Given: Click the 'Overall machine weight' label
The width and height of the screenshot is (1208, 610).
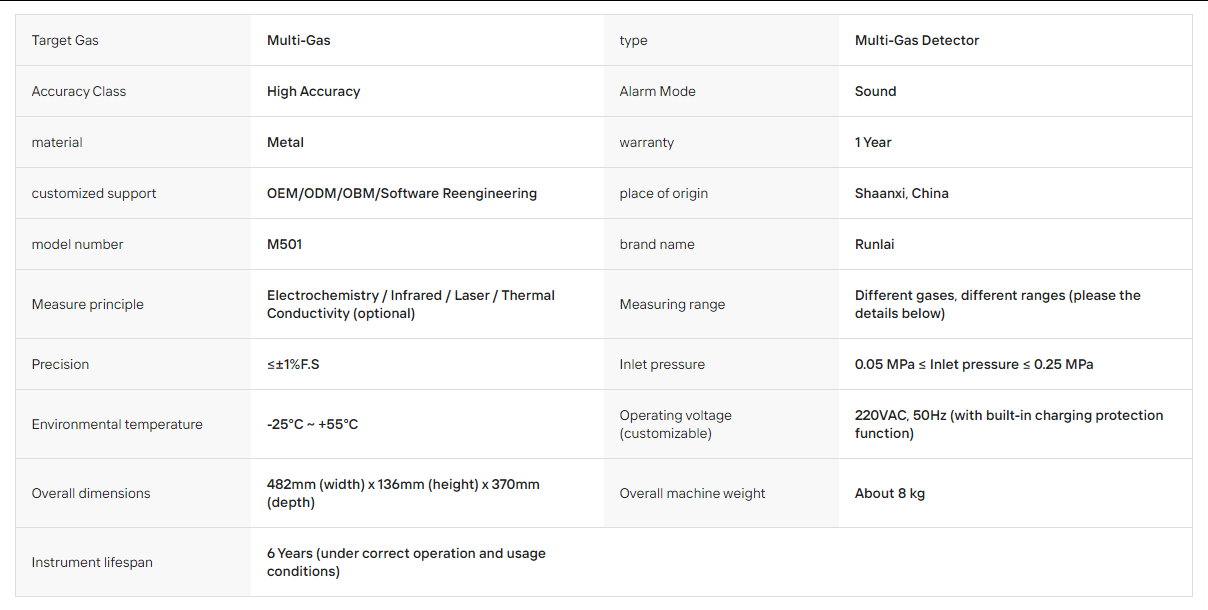Looking at the screenshot, I should (692, 493).
